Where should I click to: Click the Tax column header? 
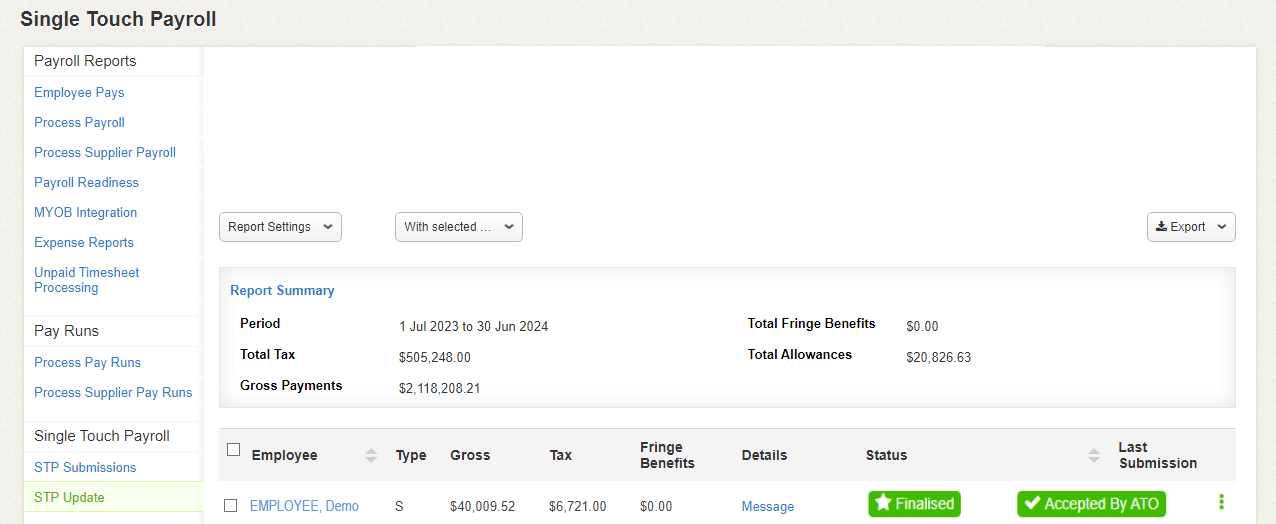[561, 455]
